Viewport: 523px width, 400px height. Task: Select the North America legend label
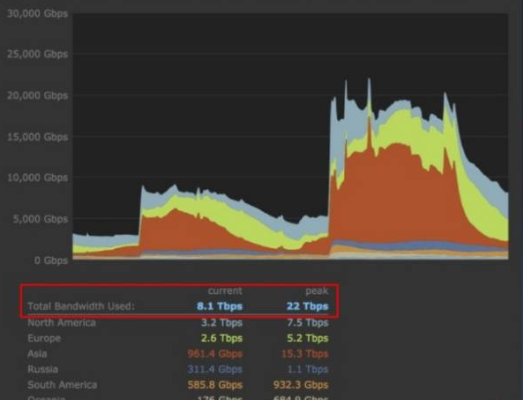(62, 323)
